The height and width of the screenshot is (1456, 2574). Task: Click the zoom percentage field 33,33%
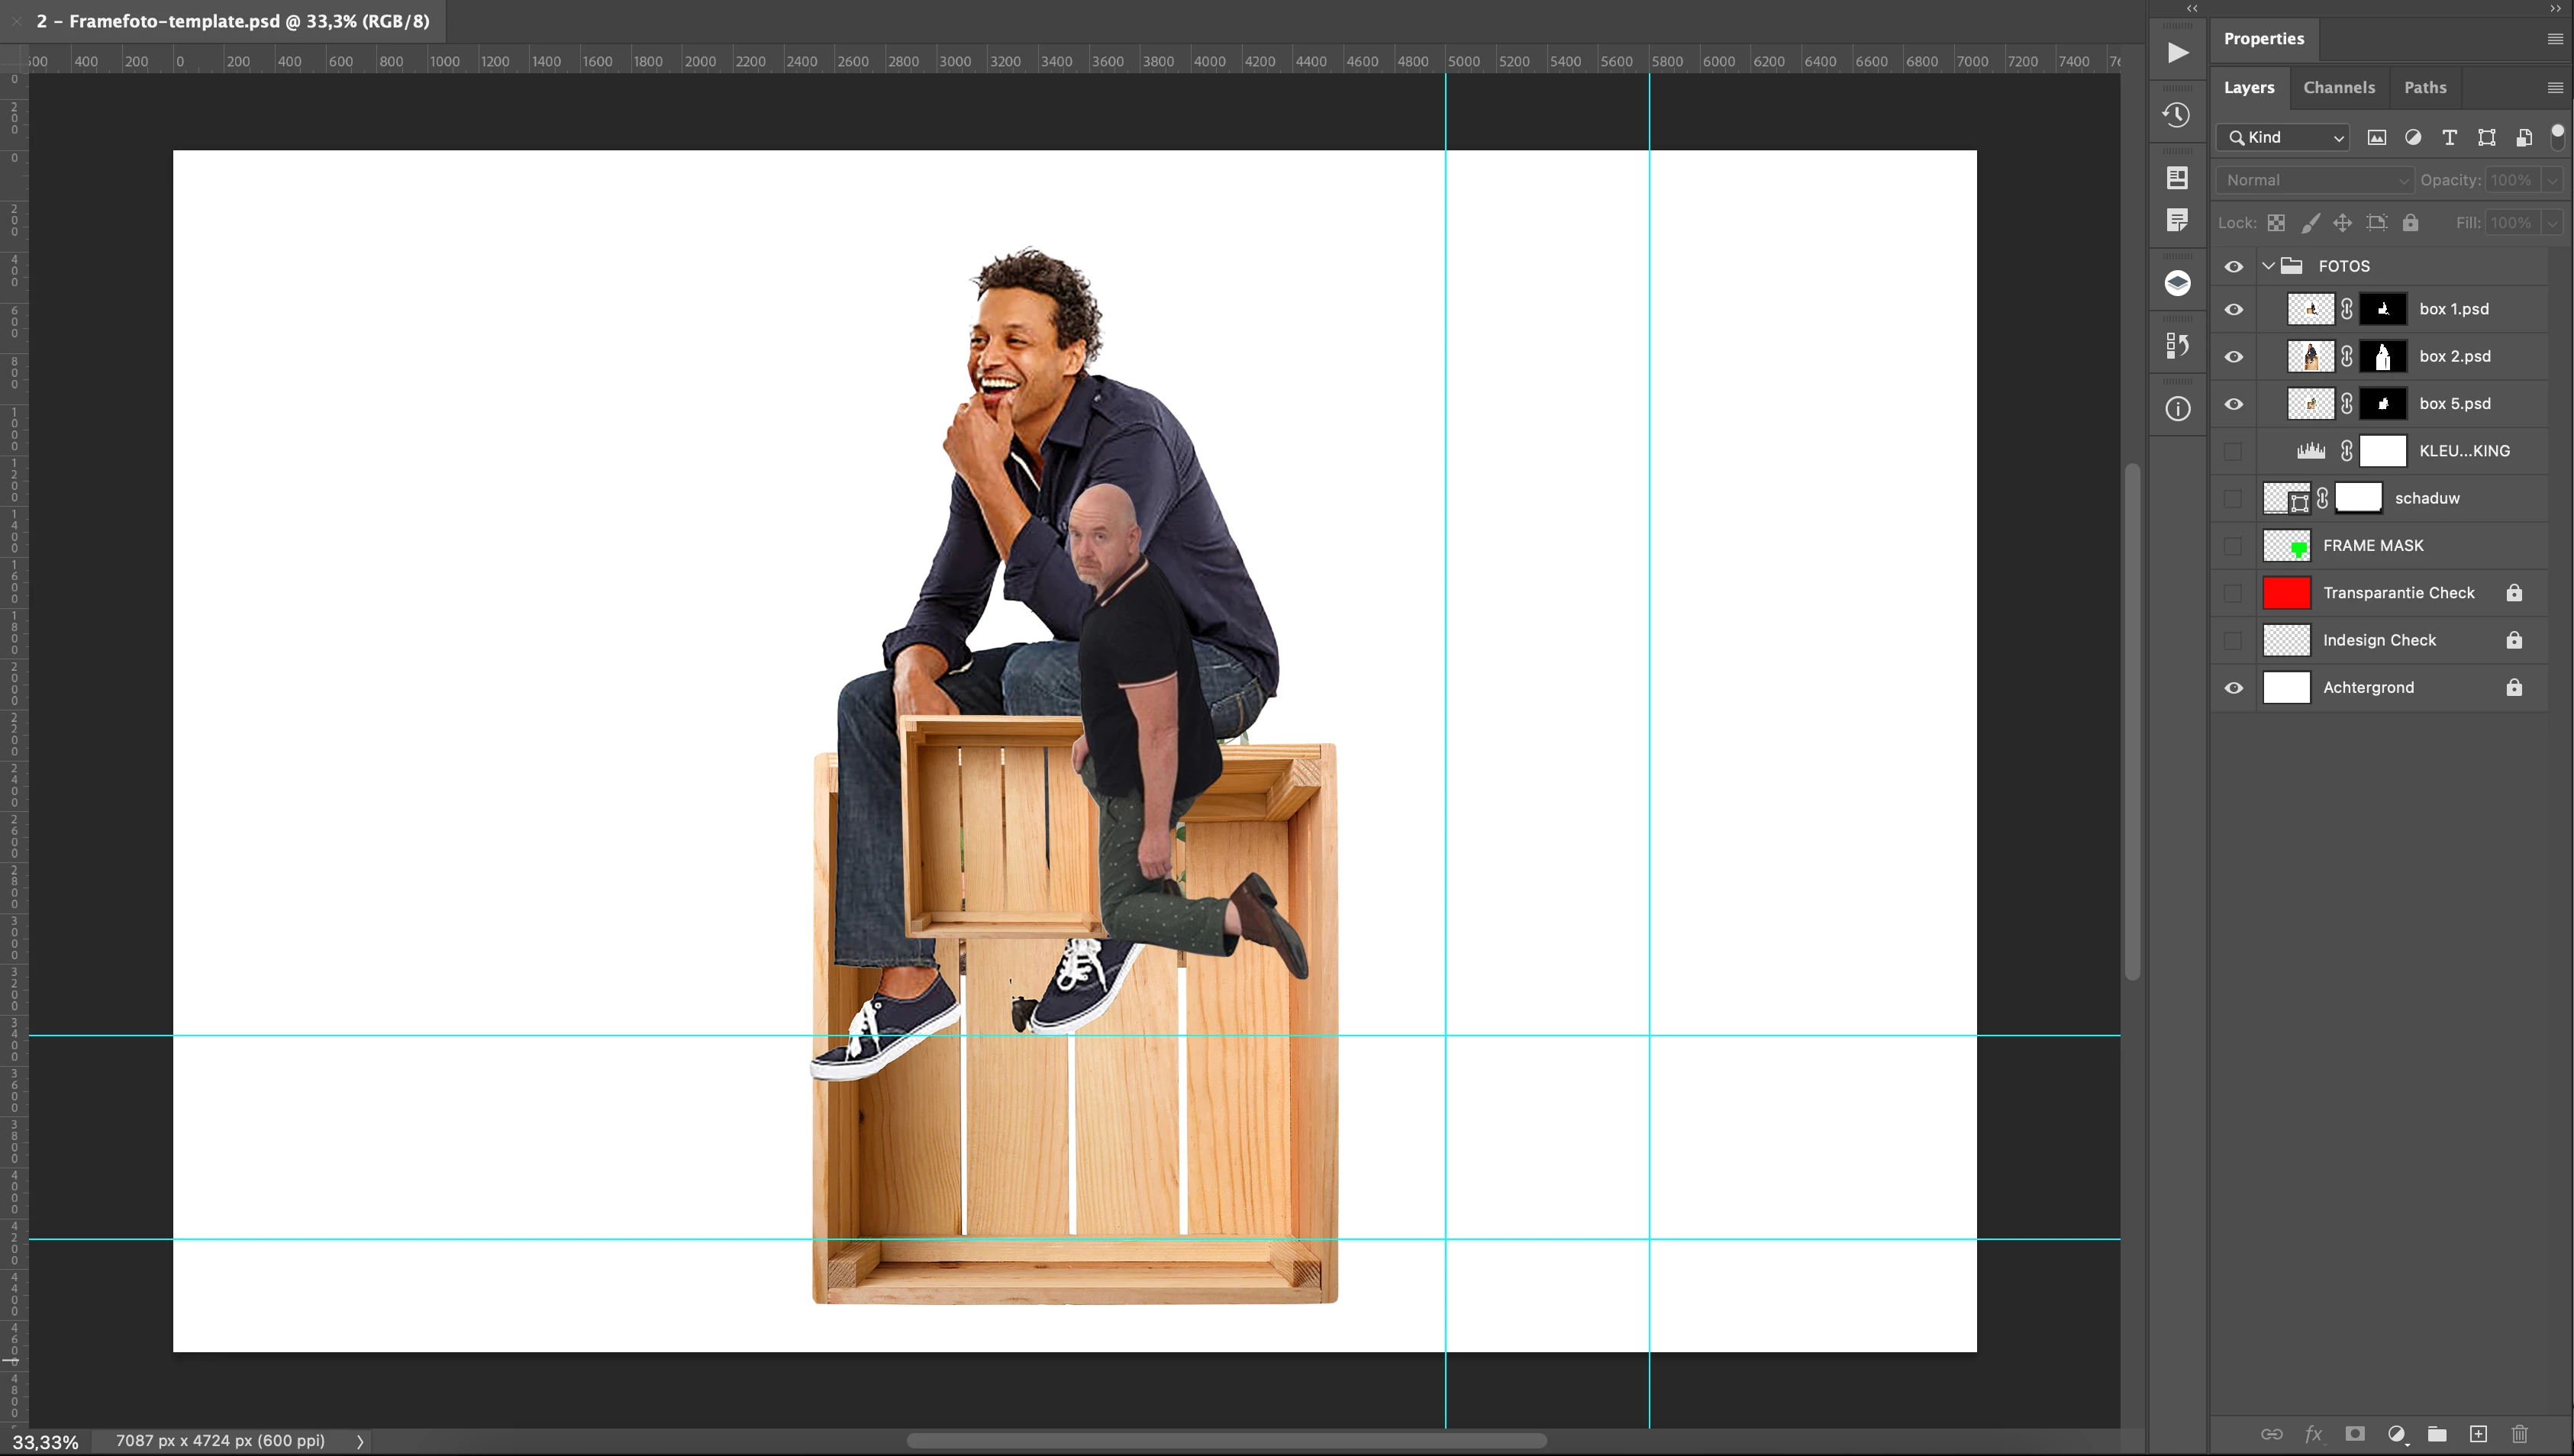click(x=46, y=1442)
